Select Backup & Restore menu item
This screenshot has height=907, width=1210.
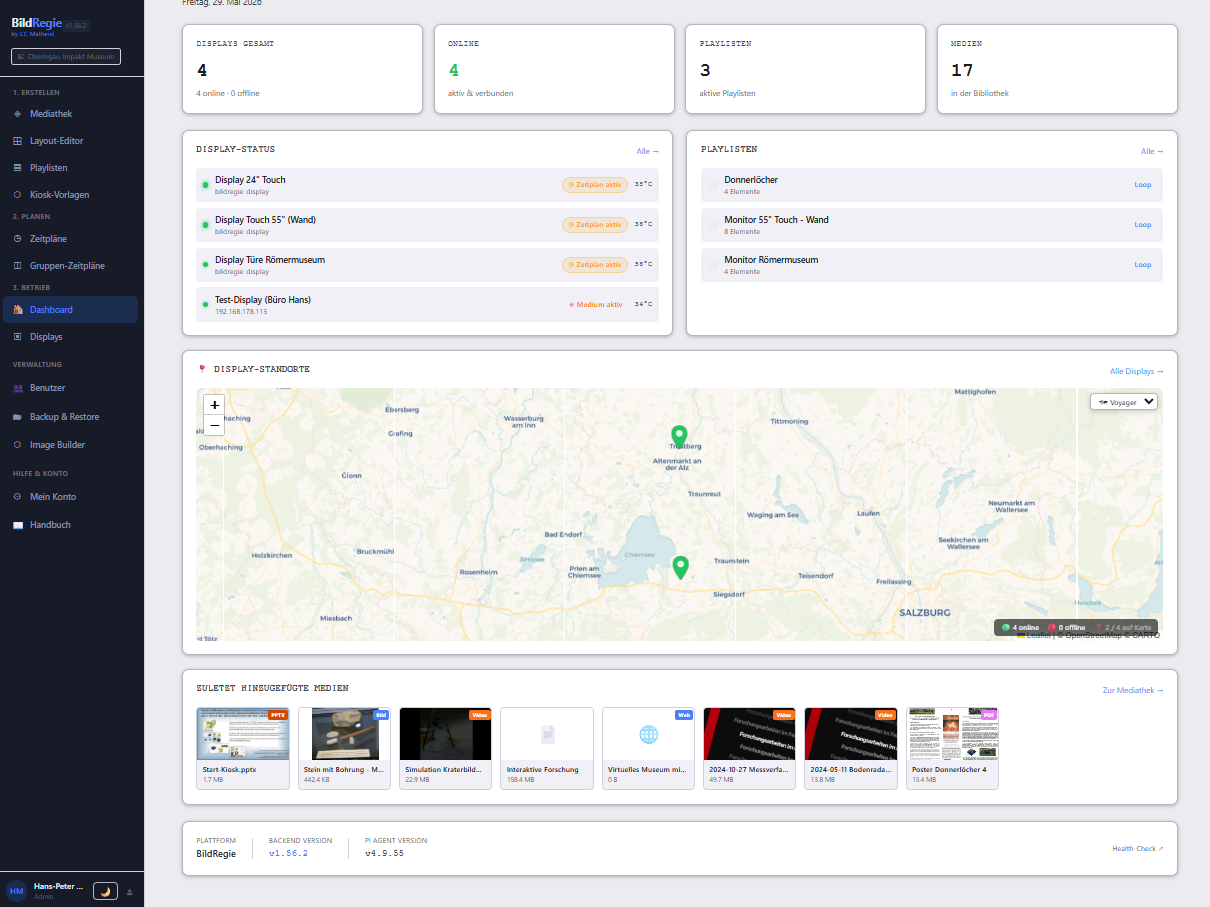71,417
